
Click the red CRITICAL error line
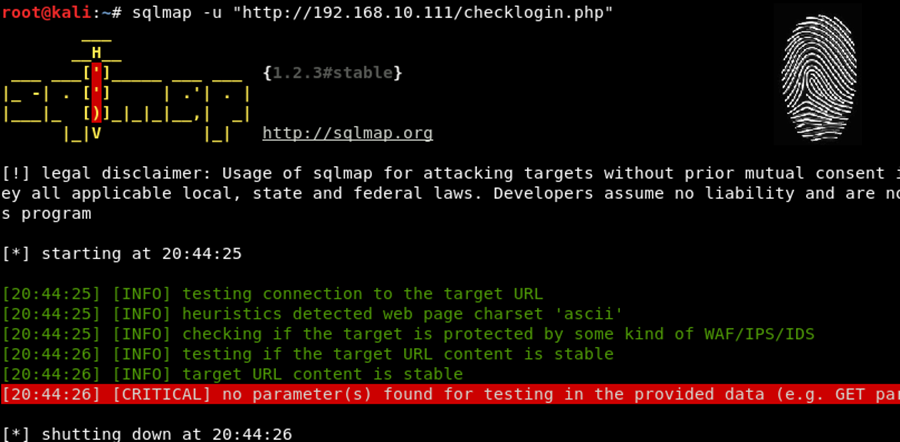point(450,394)
